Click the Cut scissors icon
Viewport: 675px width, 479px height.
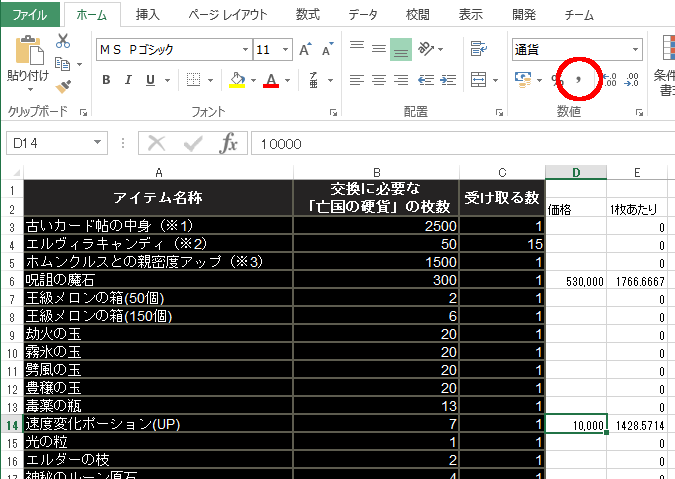pos(63,41)
